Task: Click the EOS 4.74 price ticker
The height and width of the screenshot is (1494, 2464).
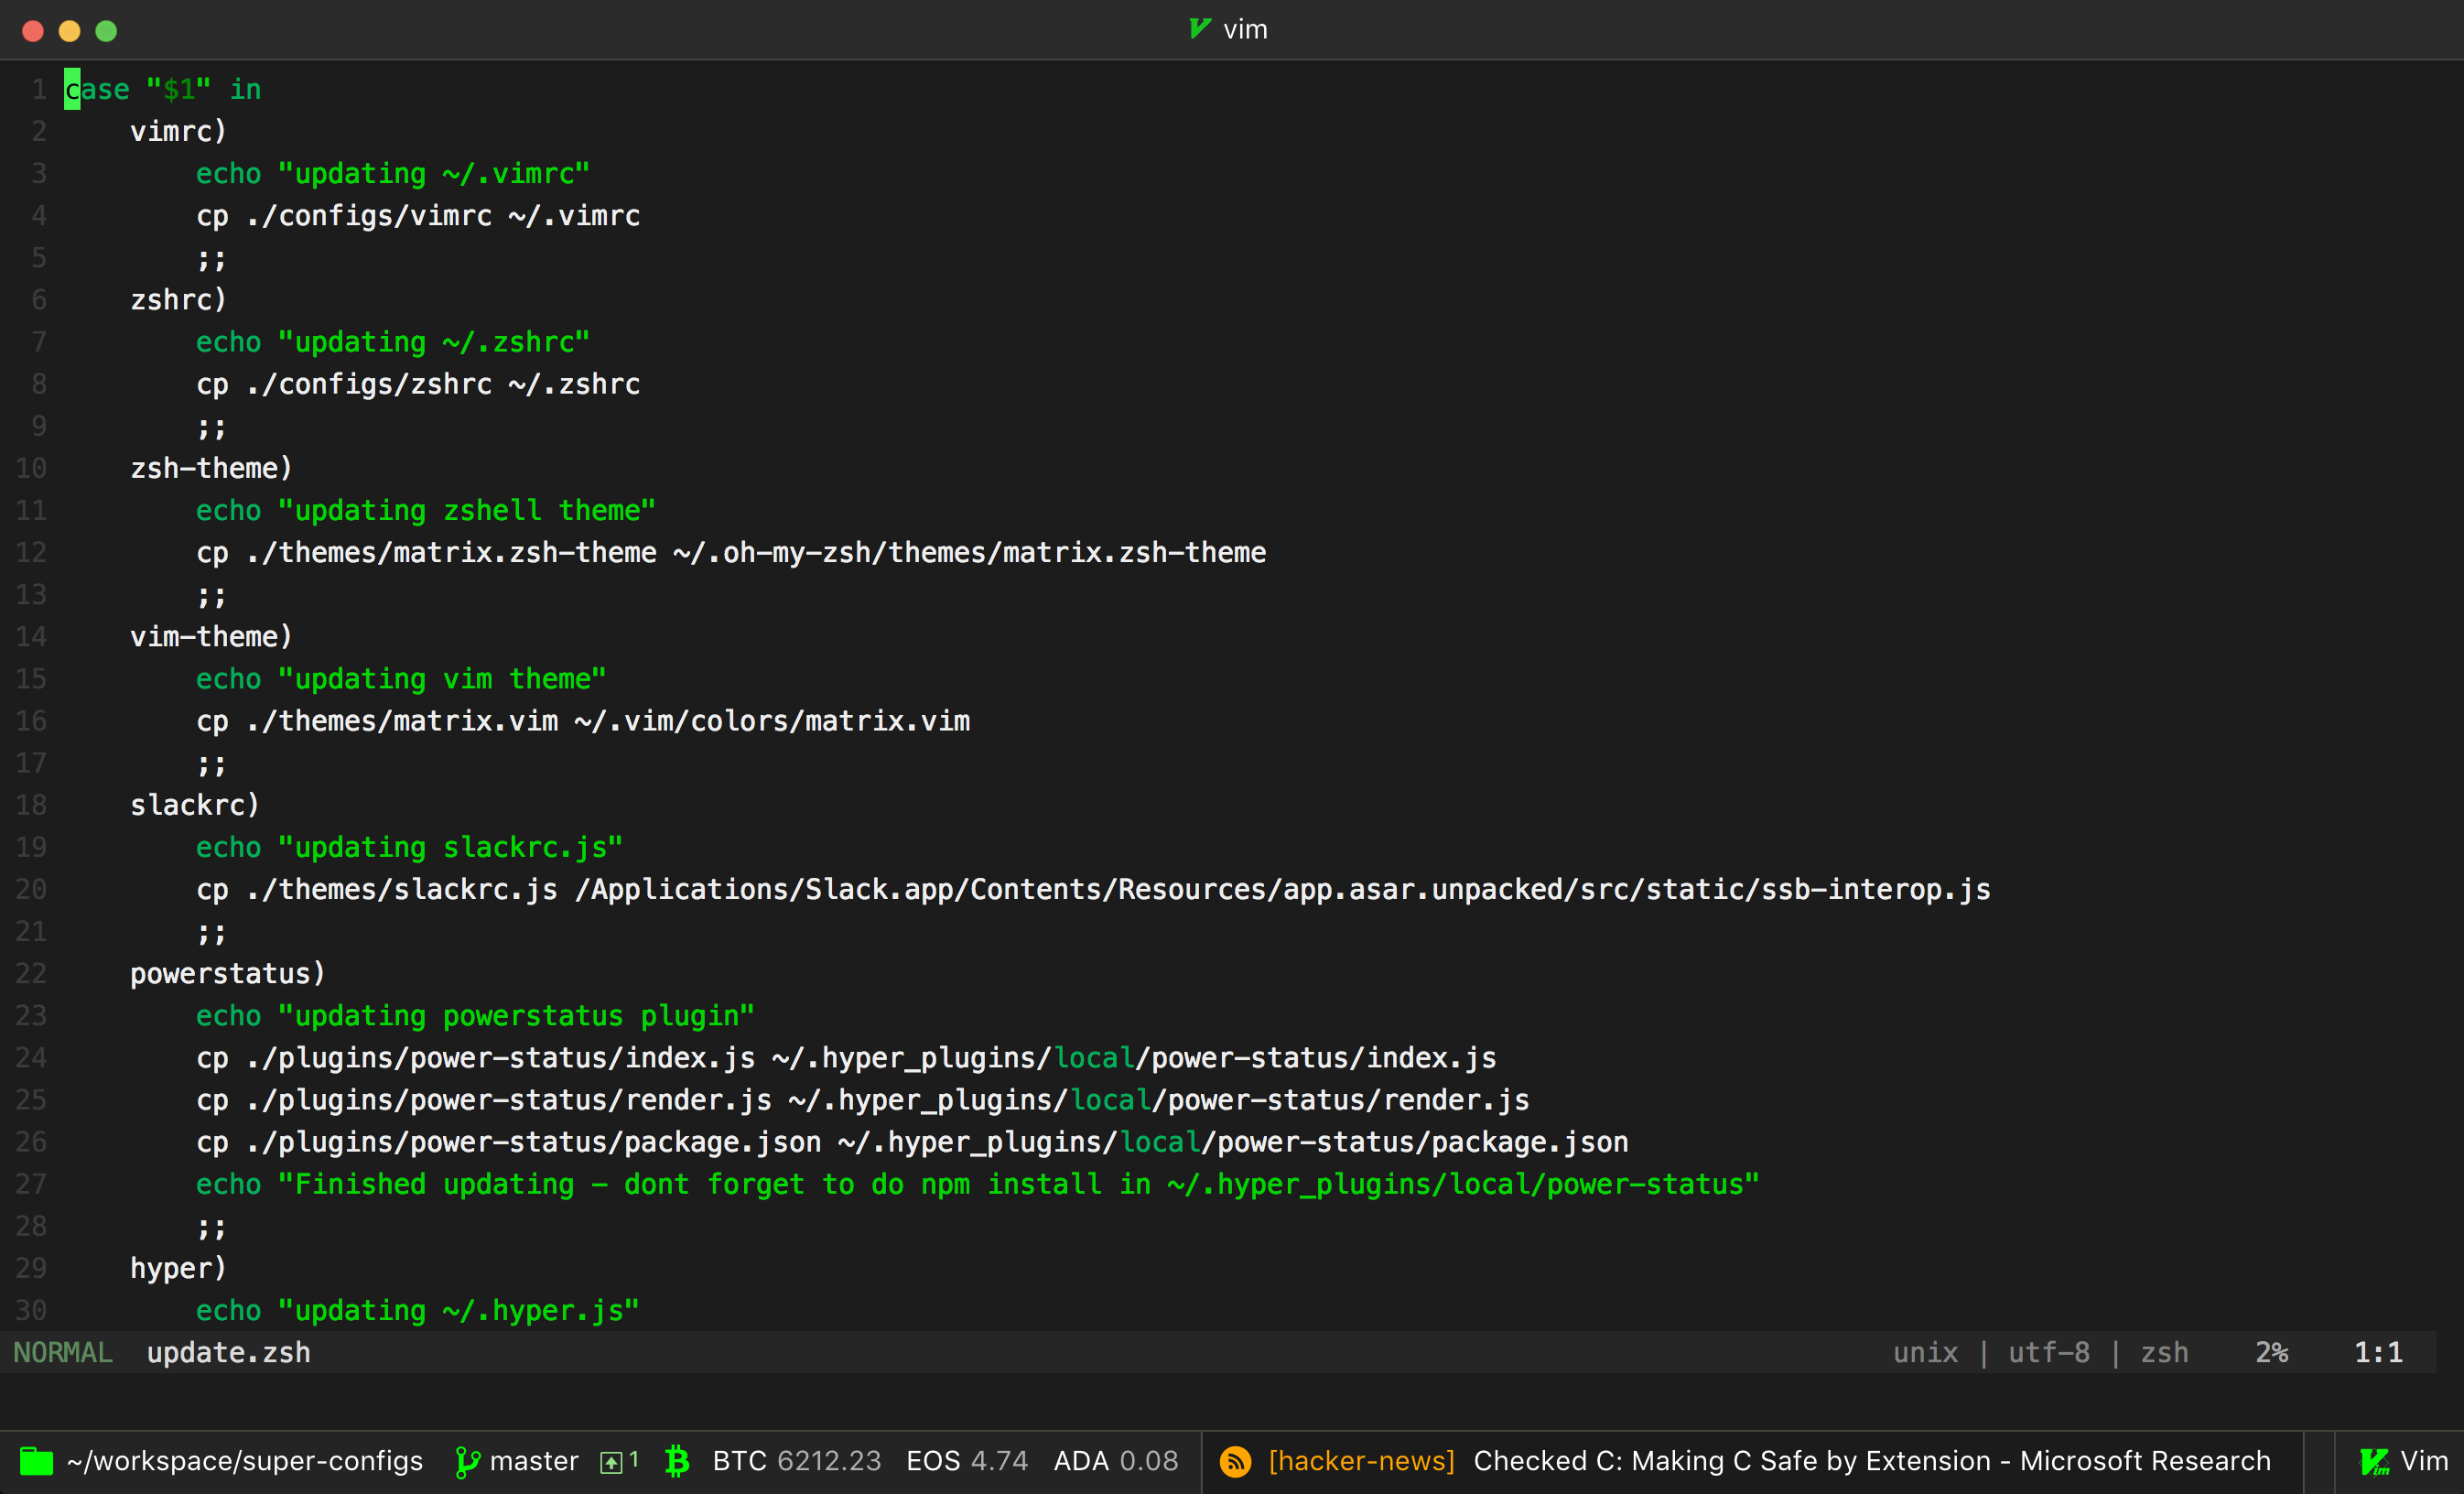Action: pos(966,1461)
